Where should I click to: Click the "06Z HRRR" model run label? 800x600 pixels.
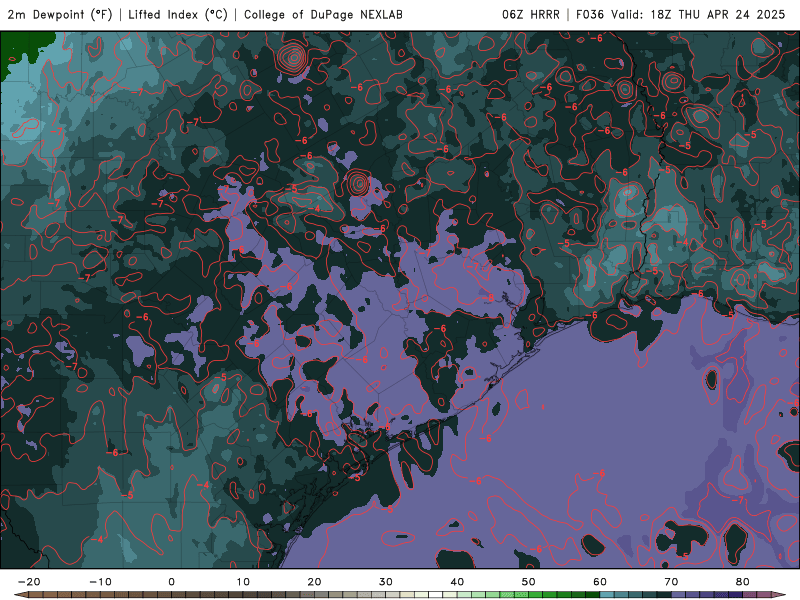(x=531, y=15)
